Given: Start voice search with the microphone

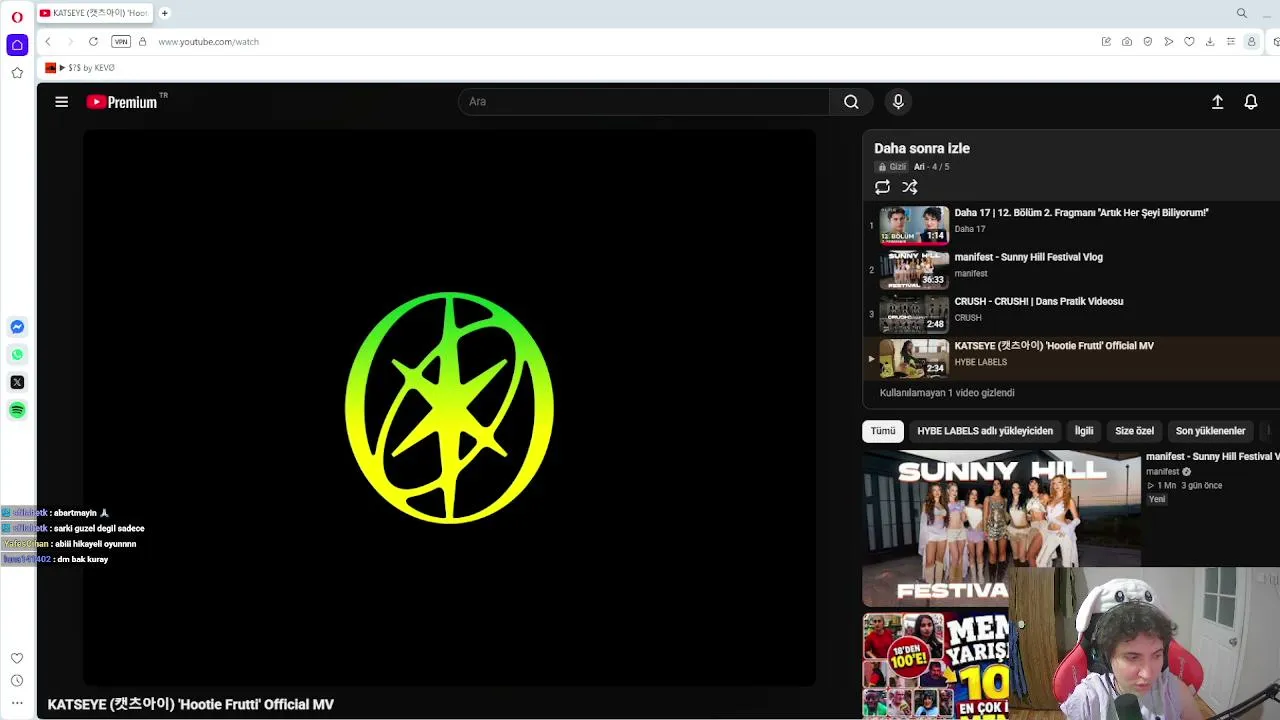Looking at the screenshot, I should tap(898, 101).
